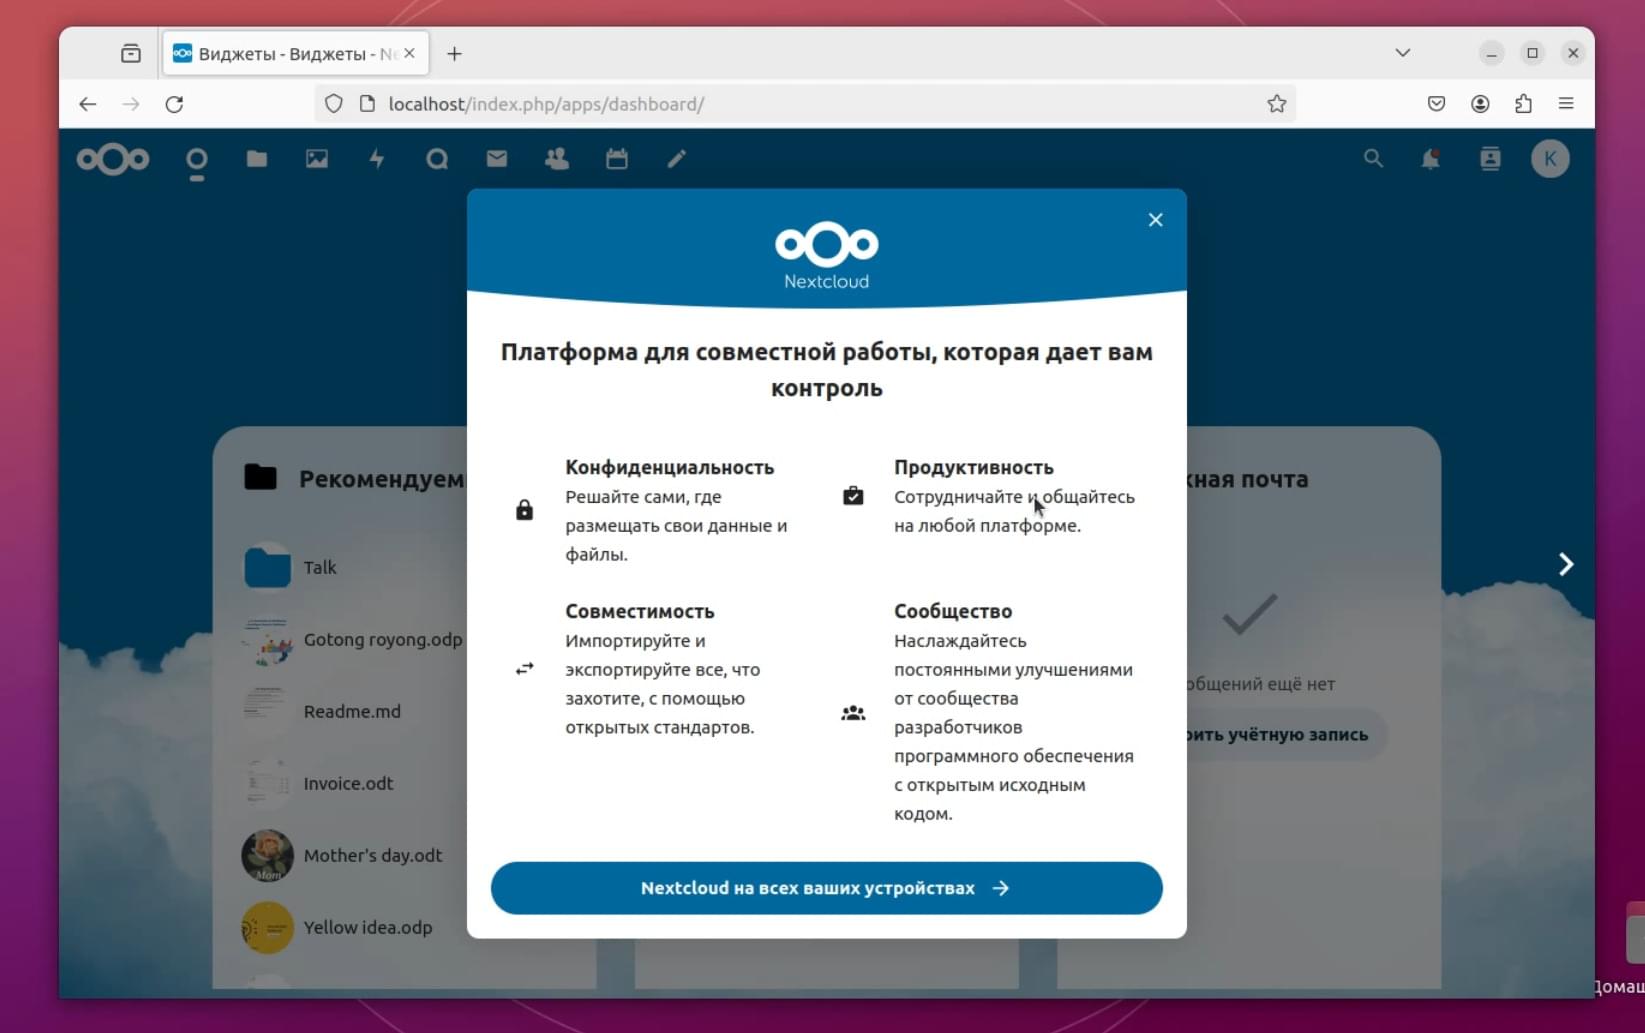Open the user avatar K menu
The image size is (1645, 1033).
[x=1550, y=158]
